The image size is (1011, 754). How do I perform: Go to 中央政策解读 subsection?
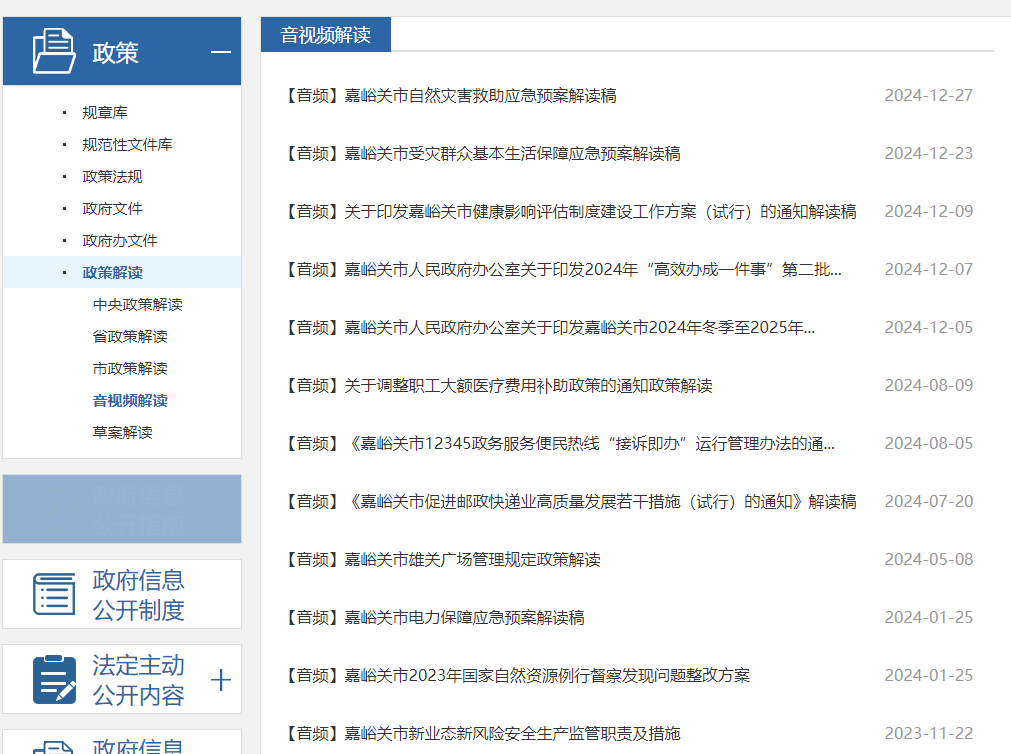[x=137, y=305]
